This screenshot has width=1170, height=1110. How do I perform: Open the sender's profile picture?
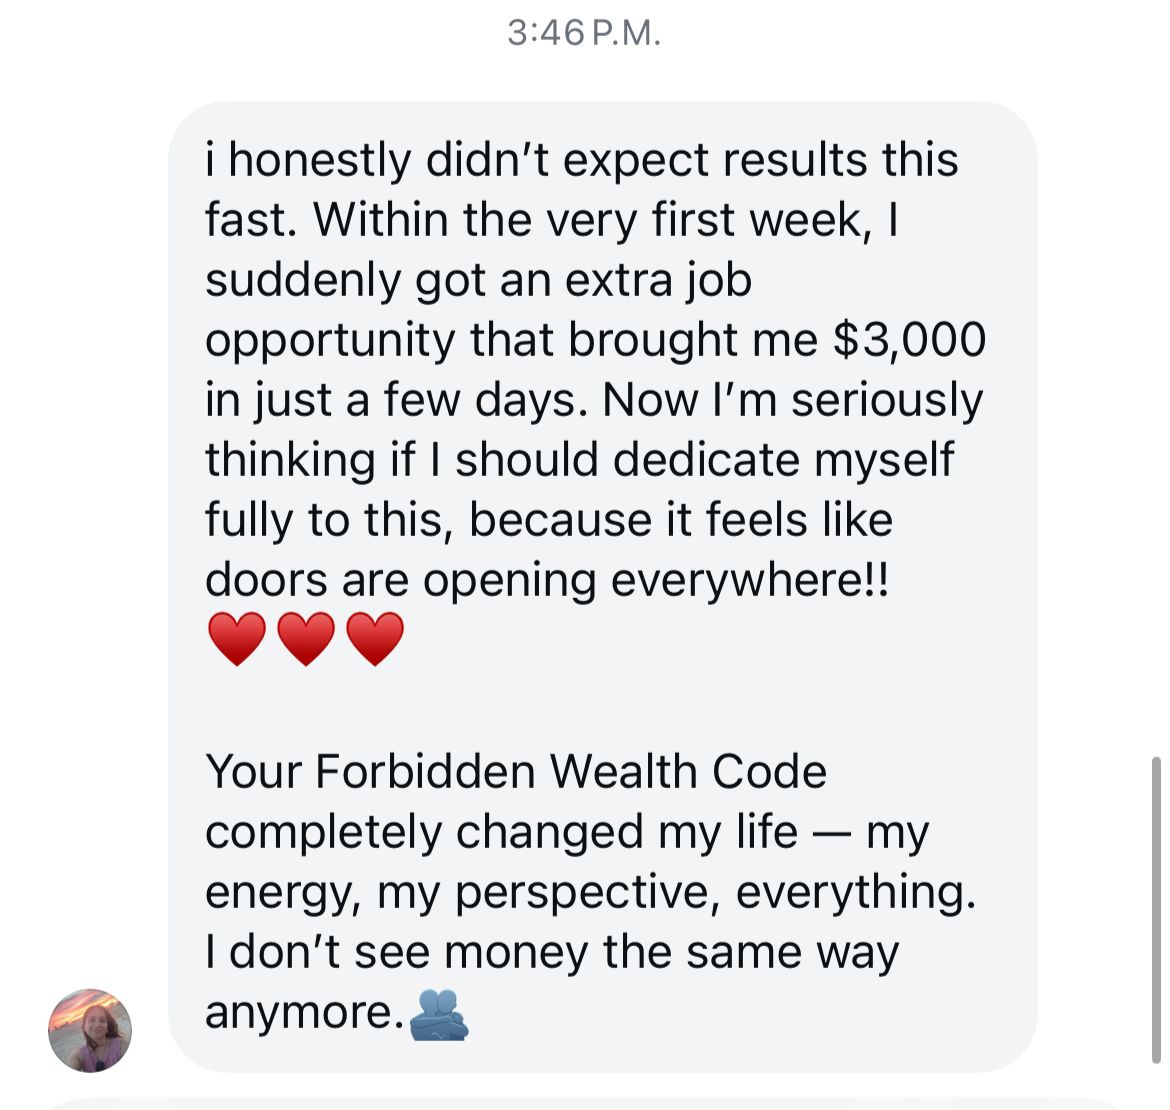point(90,1030)
